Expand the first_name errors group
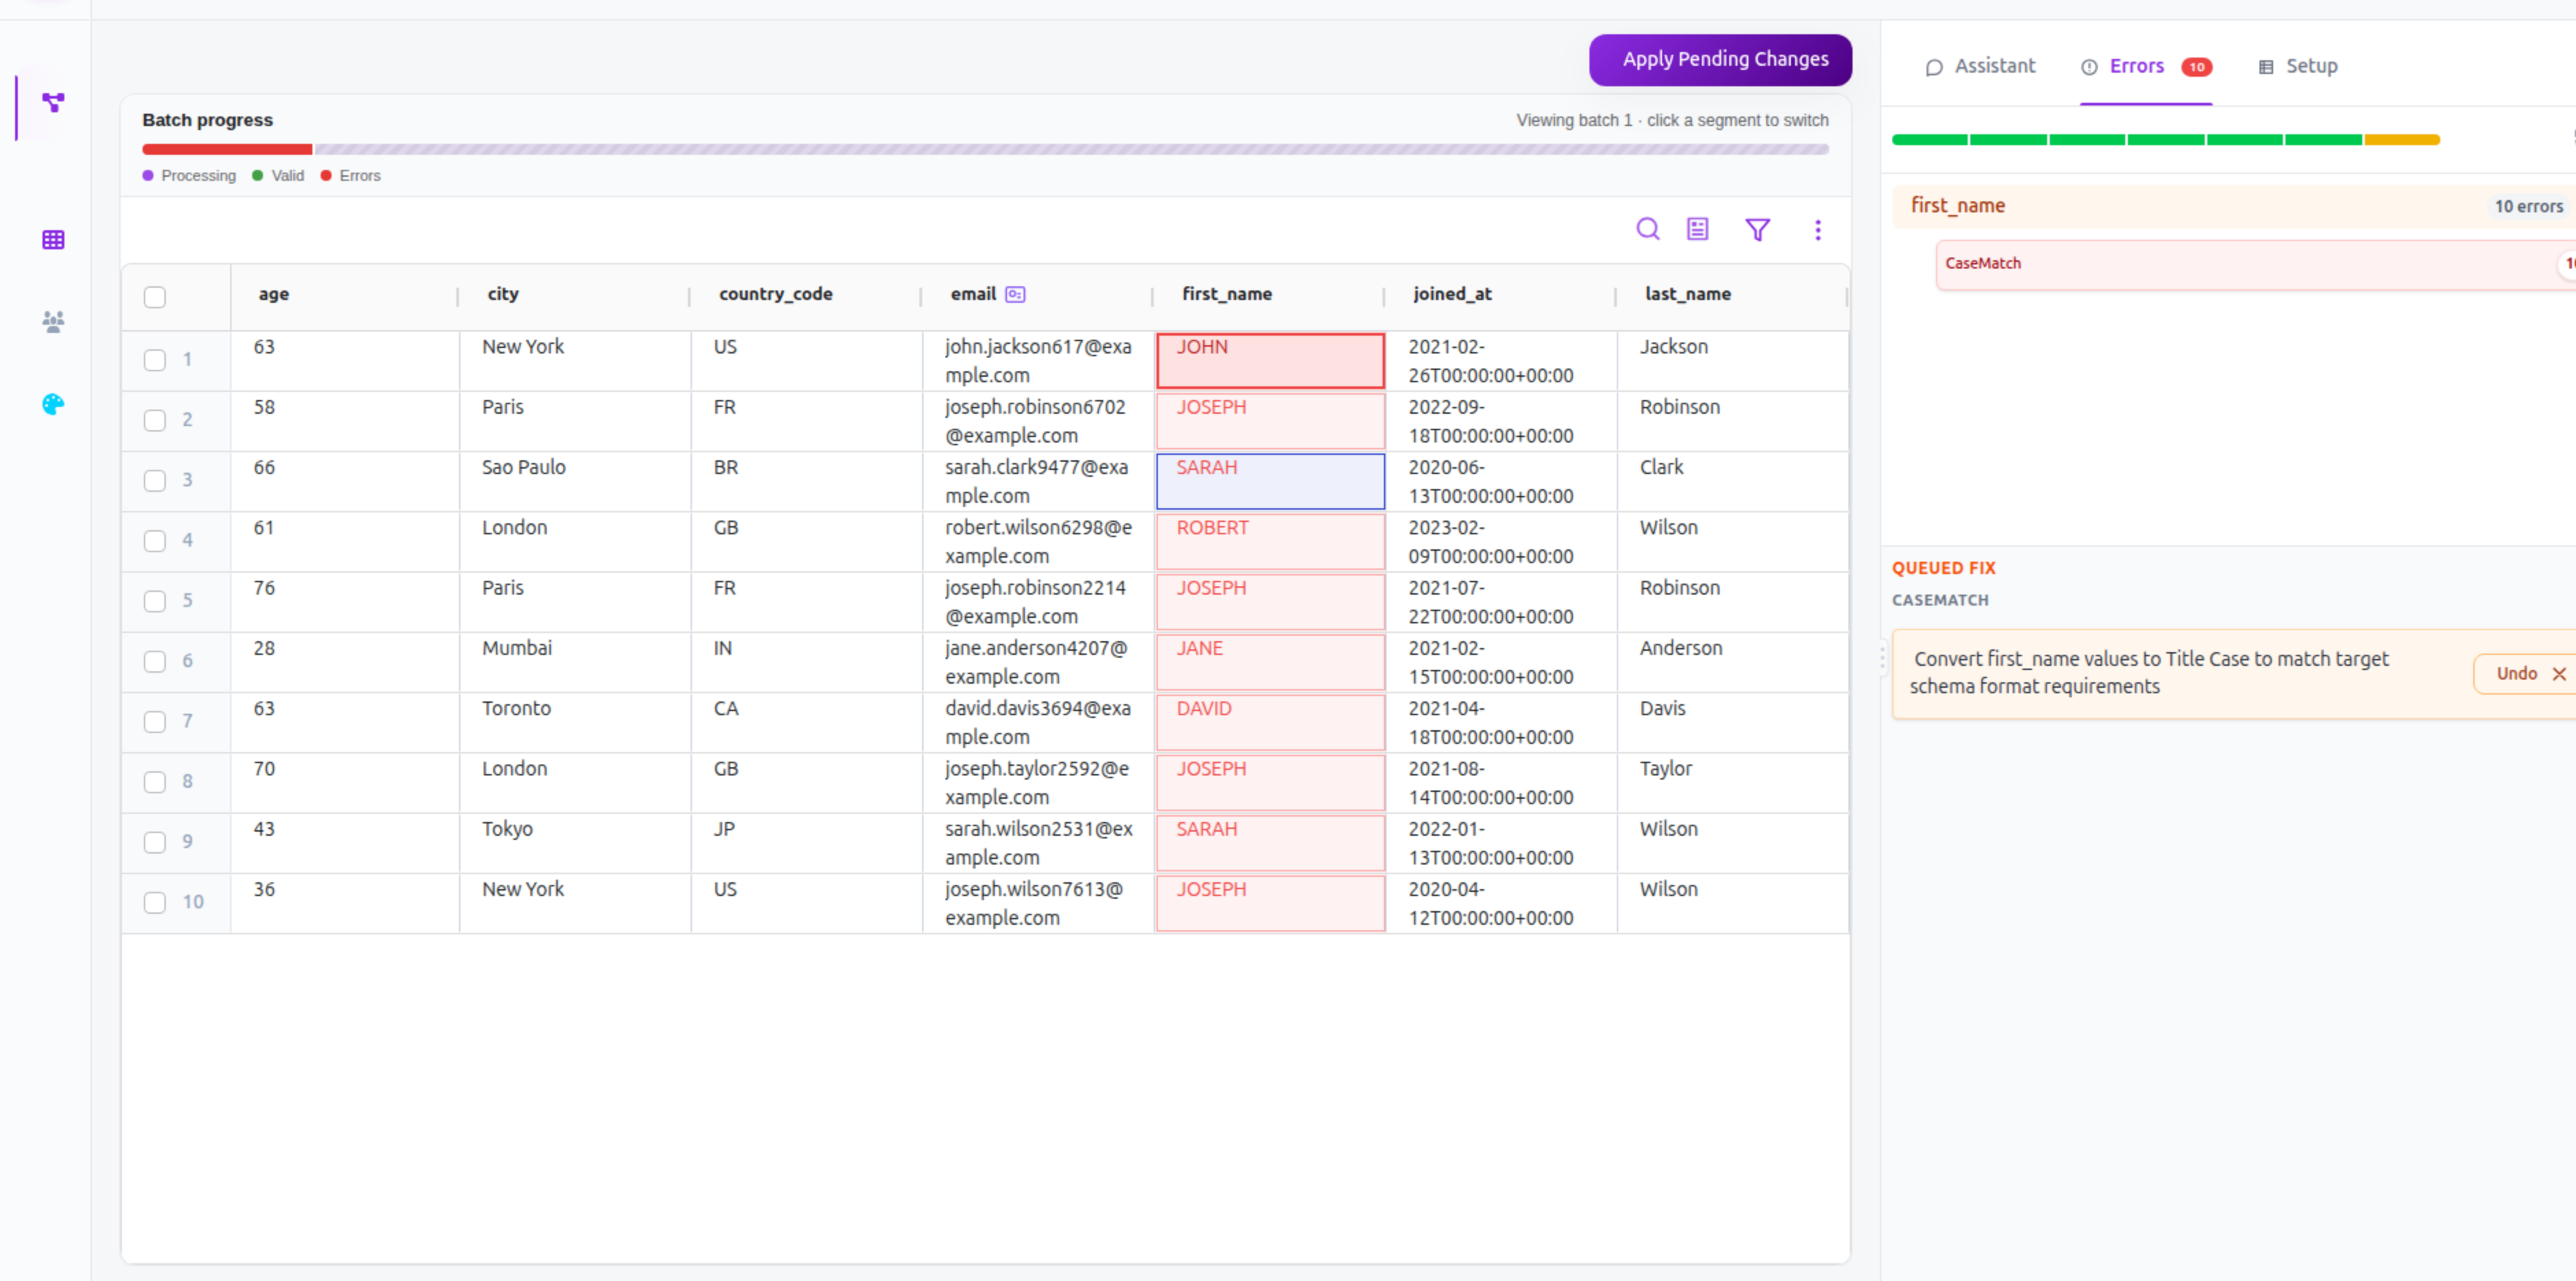The width and height of the screenshot is (2576, 1281). pos(2235,206)
